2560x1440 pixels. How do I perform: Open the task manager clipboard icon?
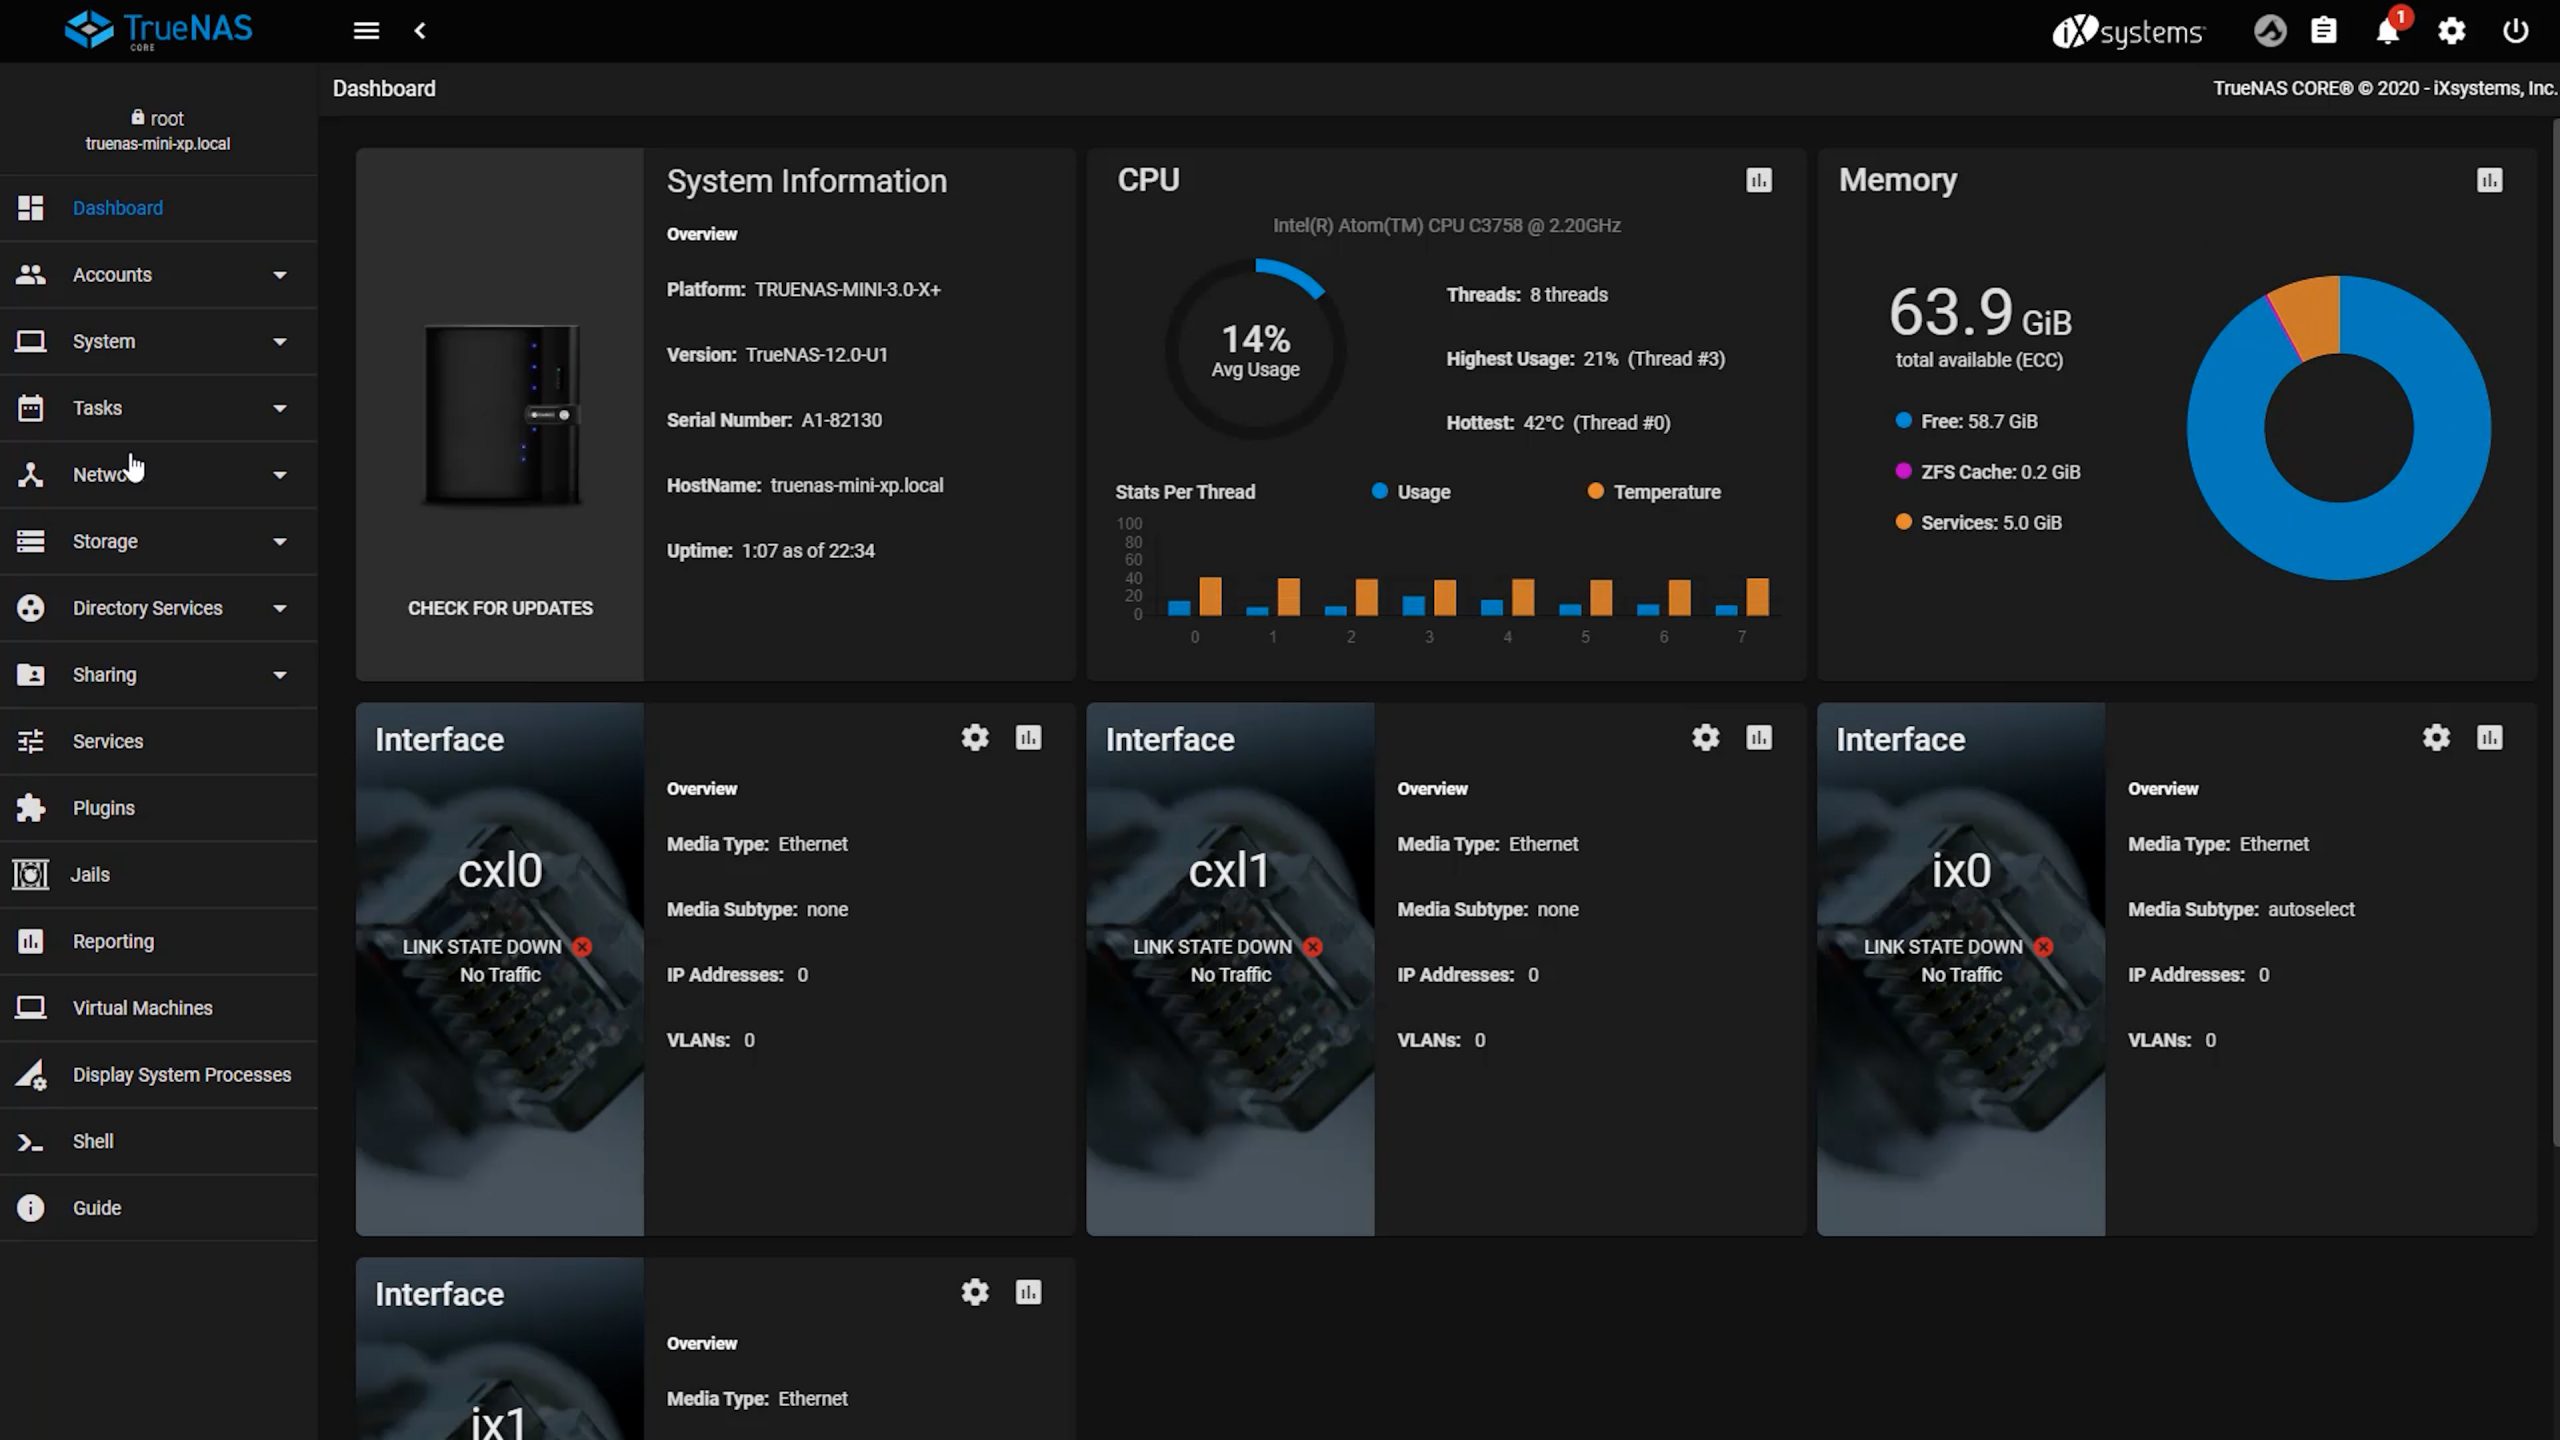coord(2323,32)
